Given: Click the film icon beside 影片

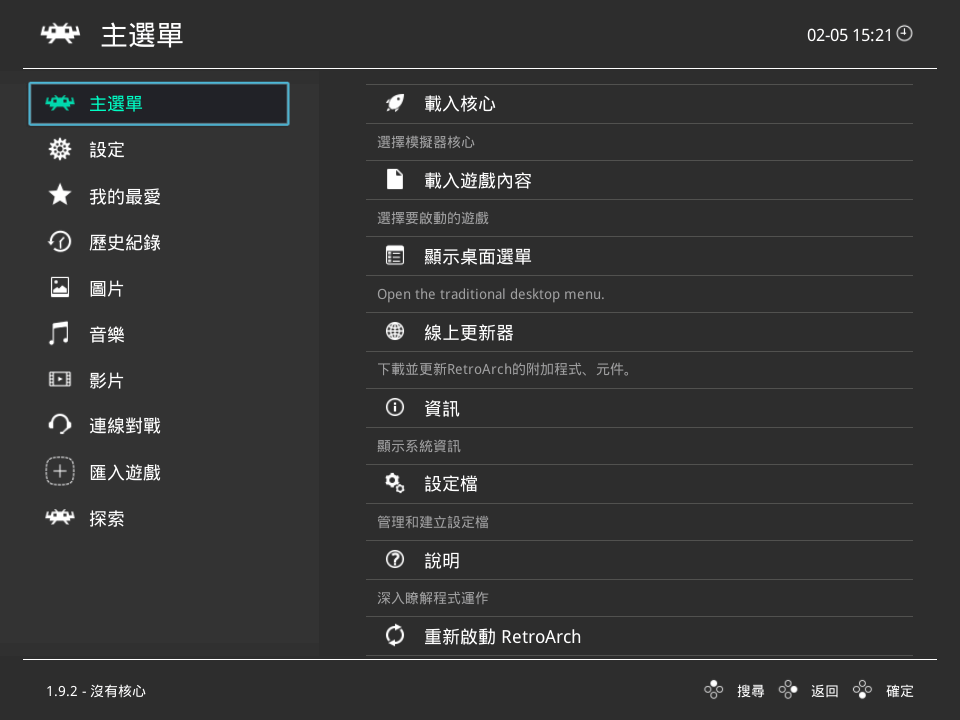Looking at the screenshot, I should click(60, 380).
